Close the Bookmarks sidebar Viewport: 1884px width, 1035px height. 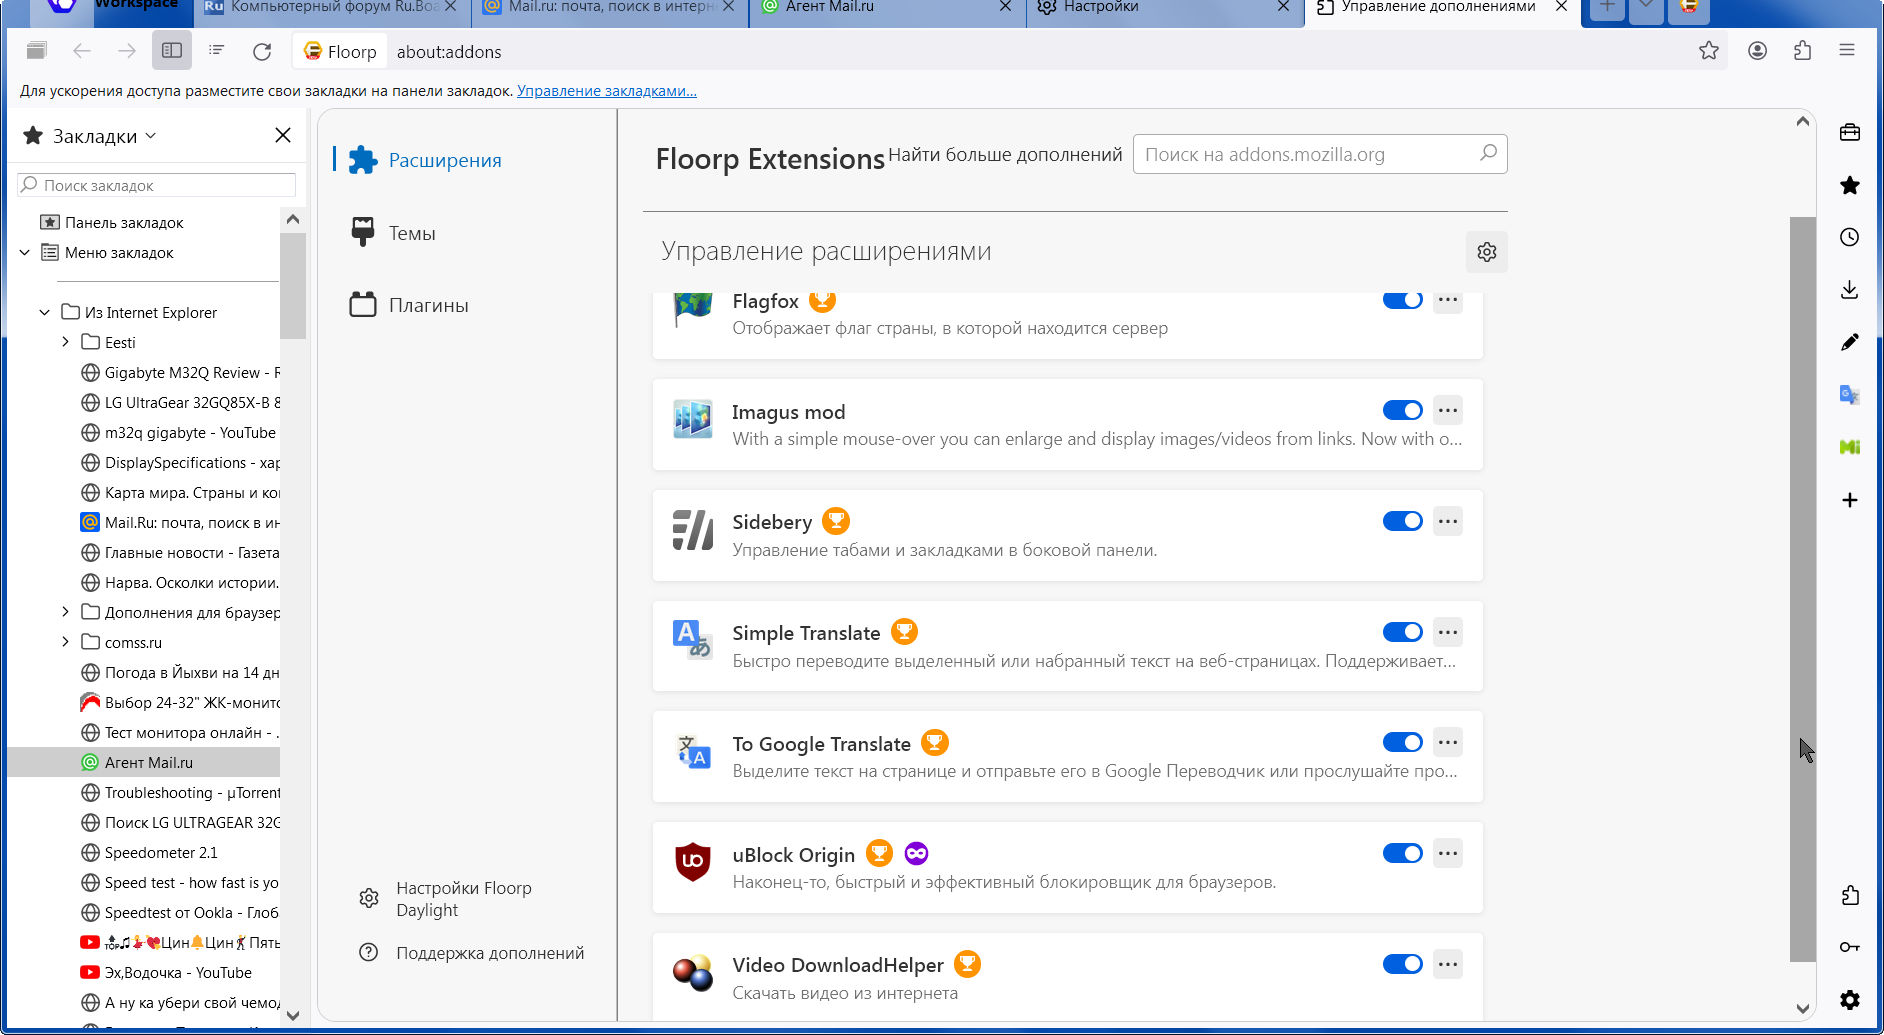(x=283, y=135)
